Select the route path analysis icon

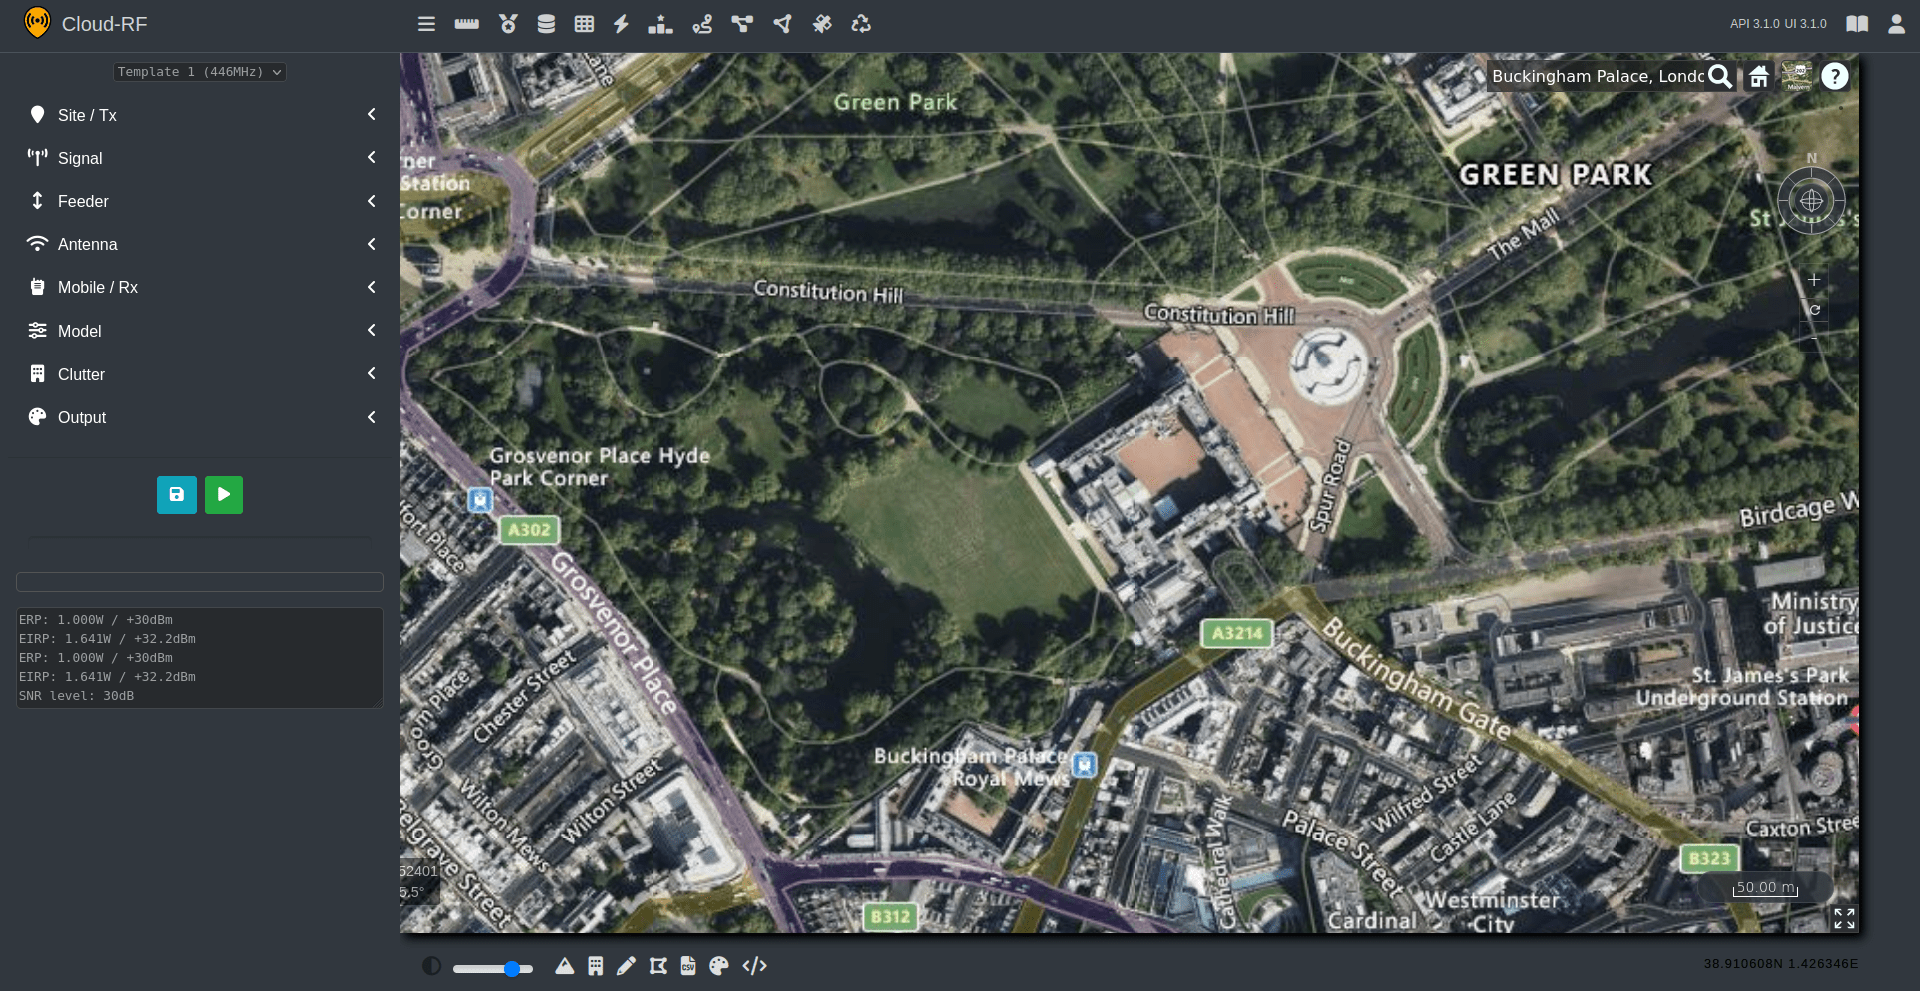702,24
